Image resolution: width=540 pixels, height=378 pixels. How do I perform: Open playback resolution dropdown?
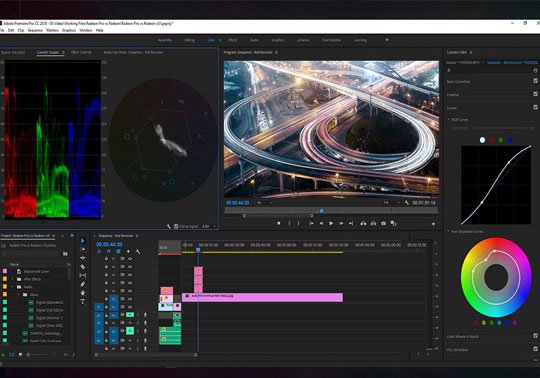coord(392,203)
